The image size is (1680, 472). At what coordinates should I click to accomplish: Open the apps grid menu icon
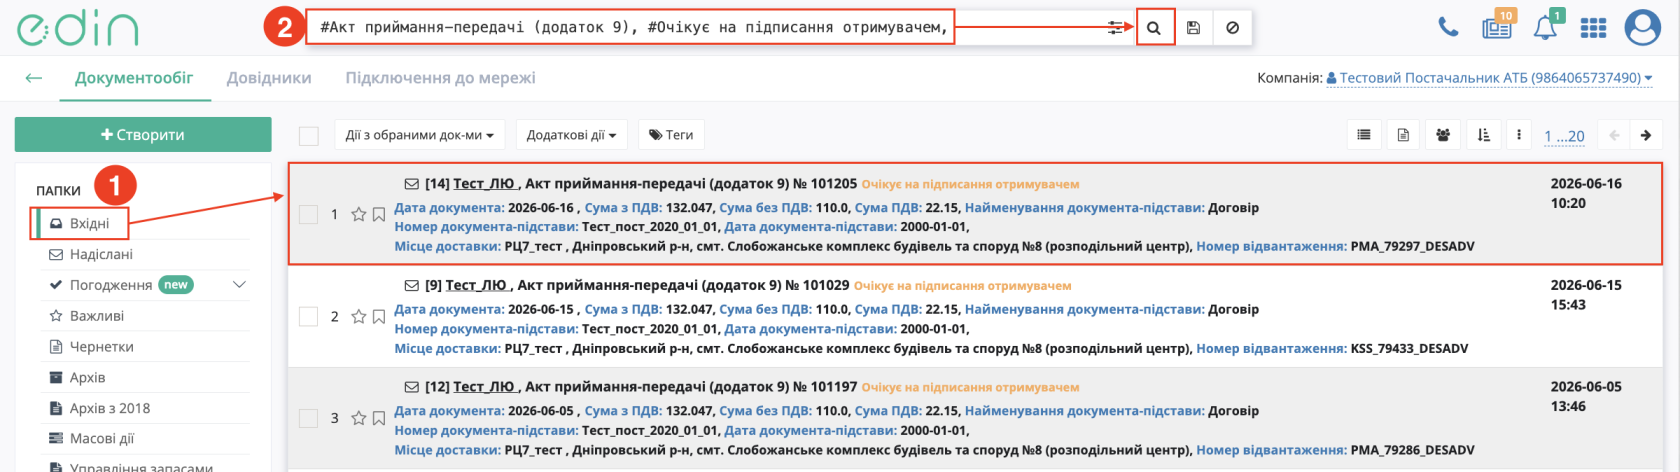[x=1593, y=28]
